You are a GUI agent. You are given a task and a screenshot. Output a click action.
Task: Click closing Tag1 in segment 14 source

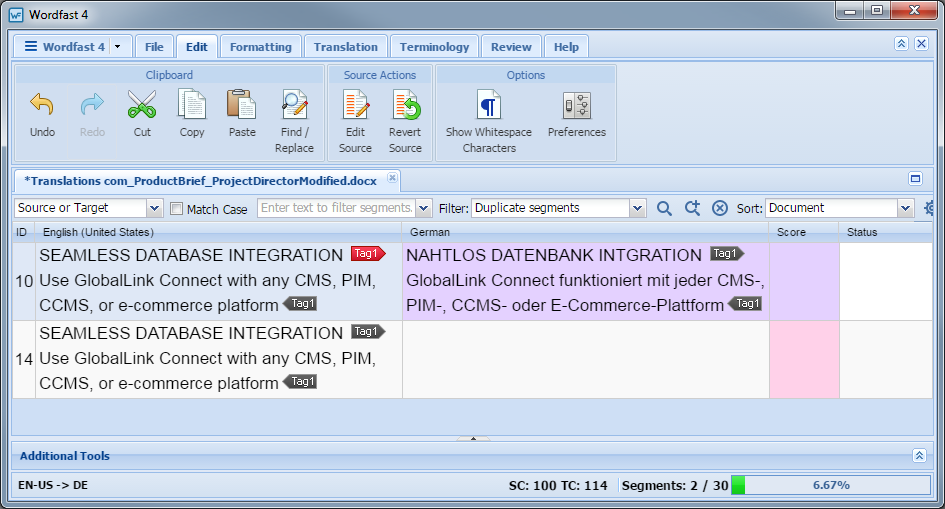(x=300, y=381)
